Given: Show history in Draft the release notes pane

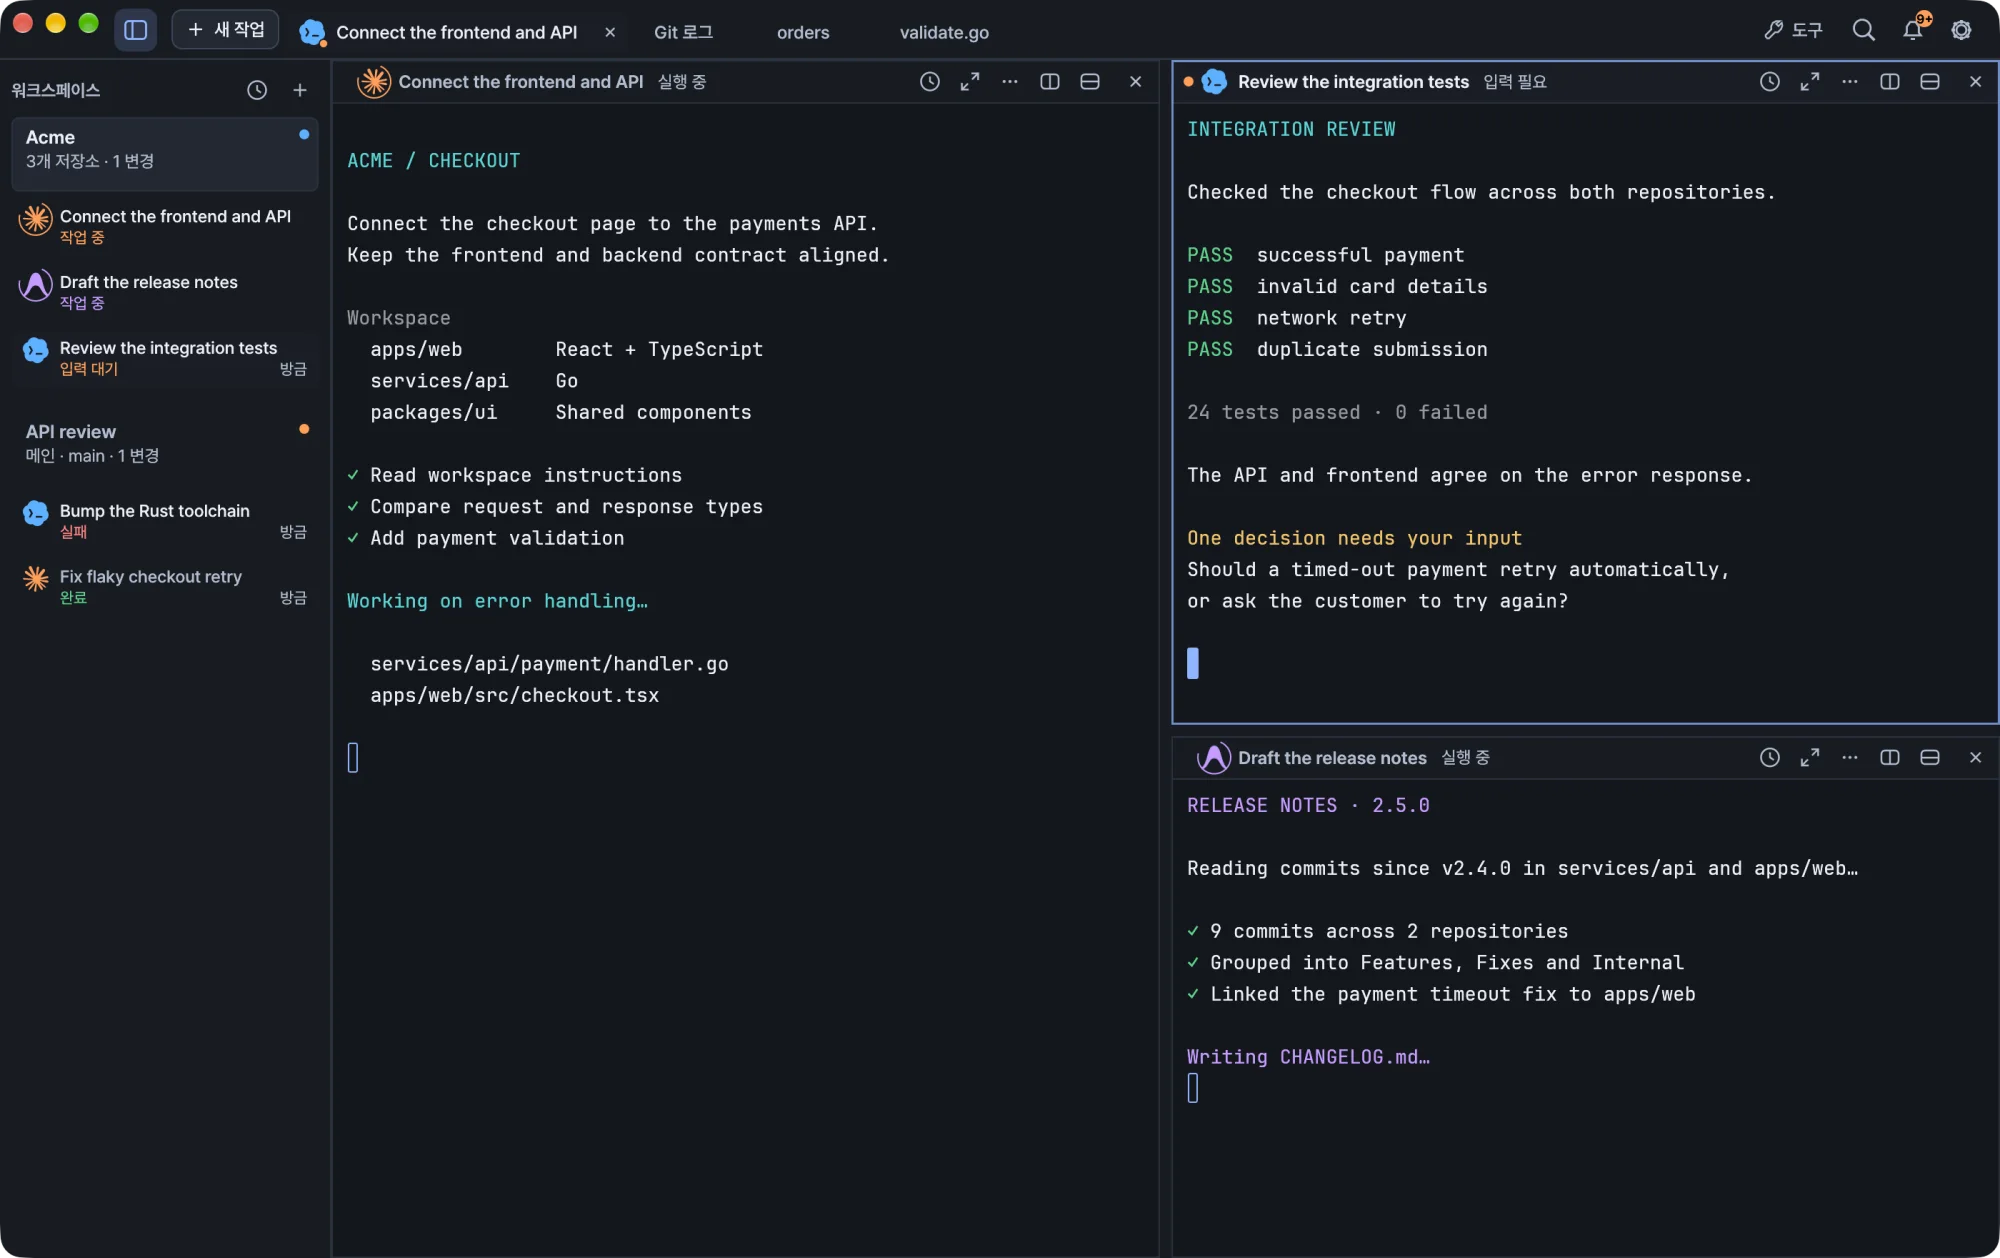Looking at the screenshot, I should [1770, 758].
